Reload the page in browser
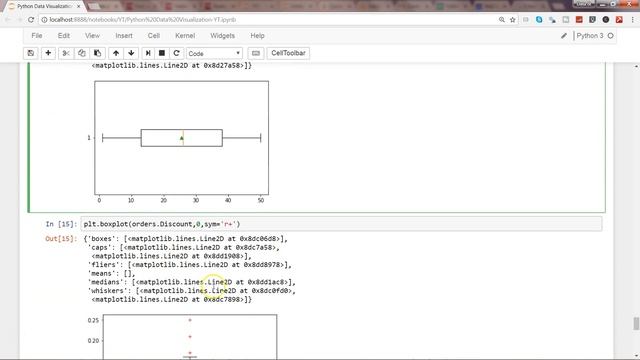The width and height of the screenshot is (640, 360). 31,20
